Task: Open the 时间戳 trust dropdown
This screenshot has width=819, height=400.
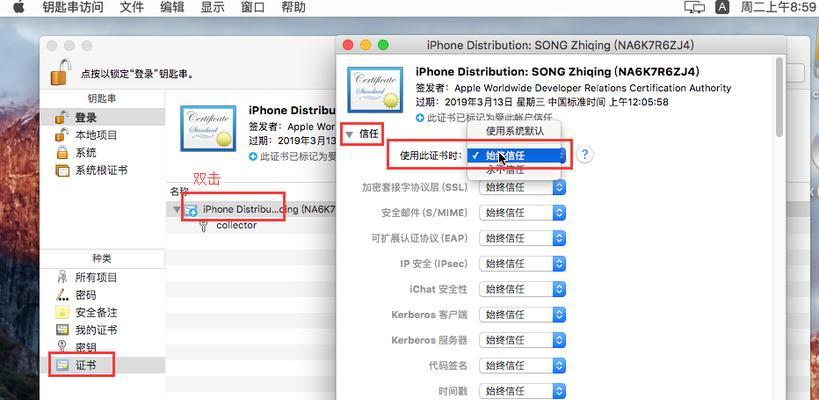Action: tap(522, 391)
